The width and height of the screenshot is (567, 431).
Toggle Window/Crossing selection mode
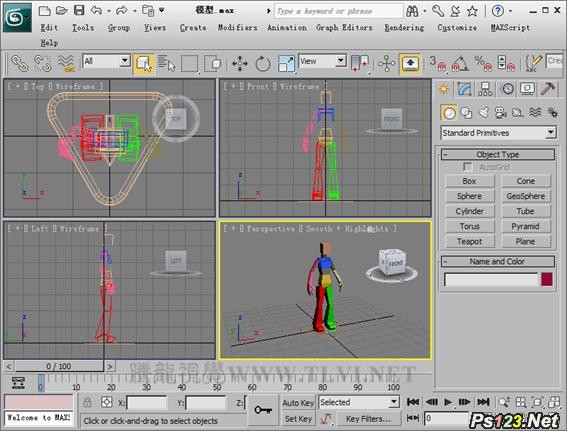213,64
